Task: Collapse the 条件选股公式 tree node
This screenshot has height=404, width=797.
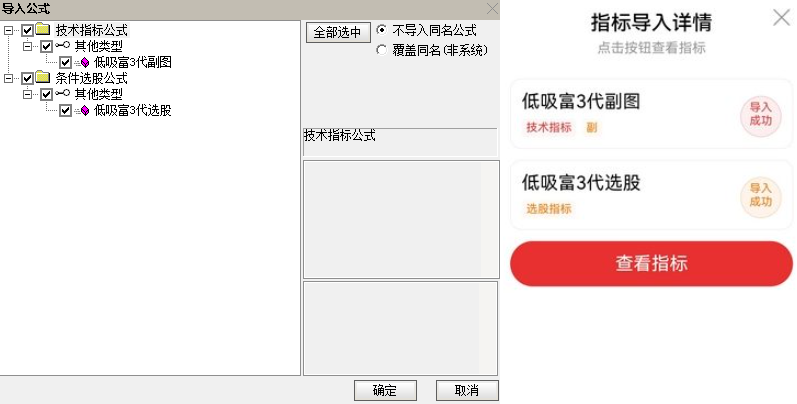Action: click(x=8, y=78)
